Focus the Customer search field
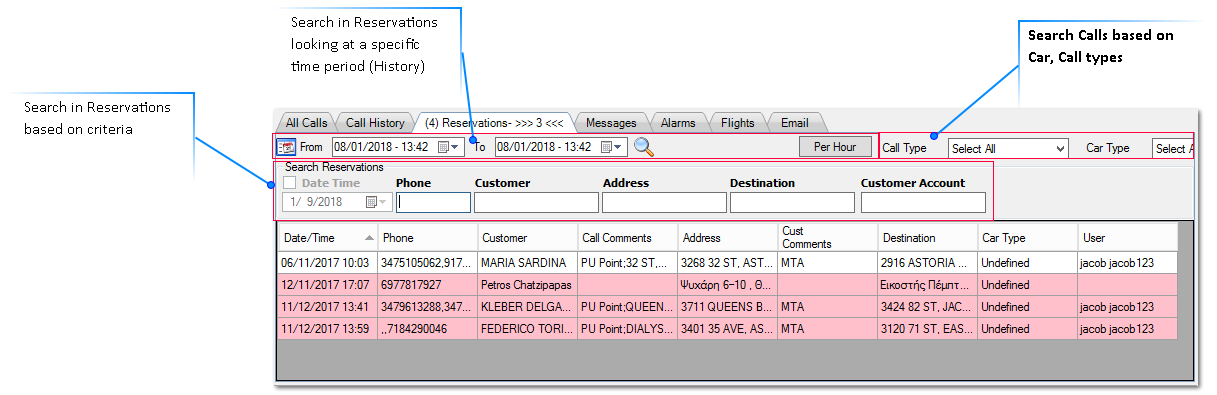1217x395 pixels. coord(536,202)
